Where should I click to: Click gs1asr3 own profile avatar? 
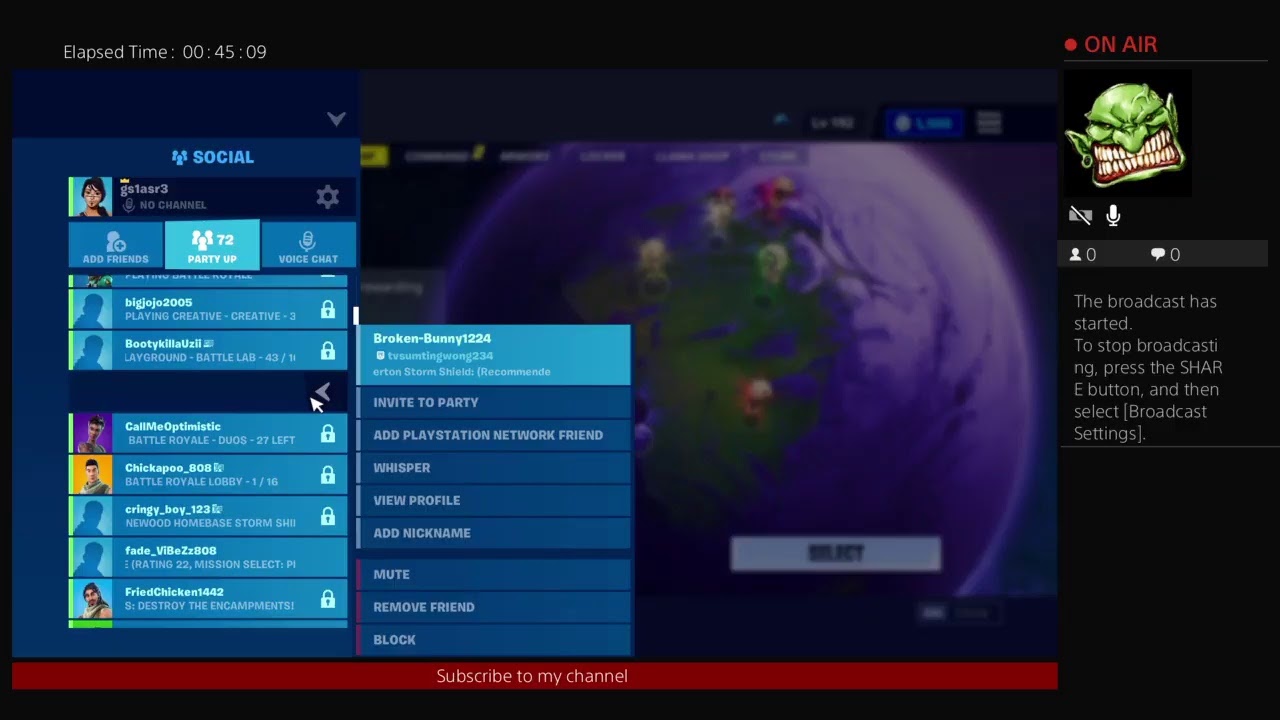point(92,196)
